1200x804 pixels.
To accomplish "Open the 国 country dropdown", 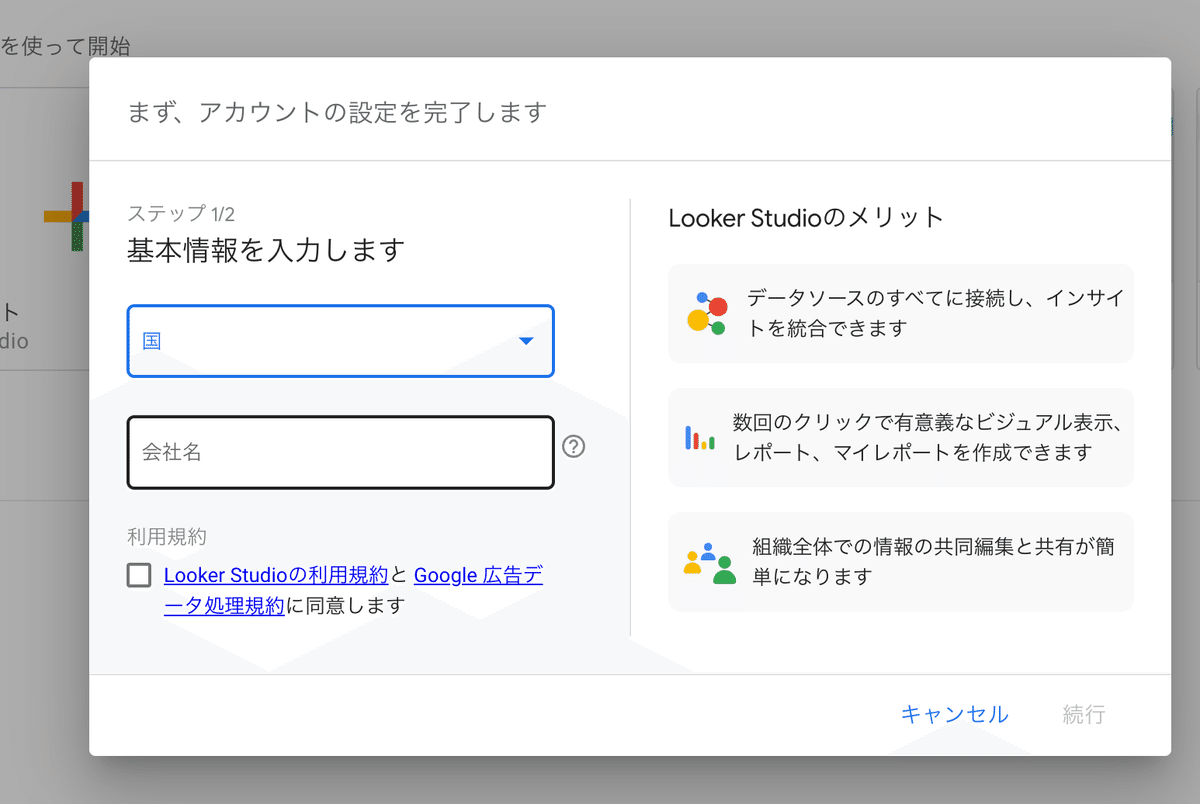I will (340, 341).
